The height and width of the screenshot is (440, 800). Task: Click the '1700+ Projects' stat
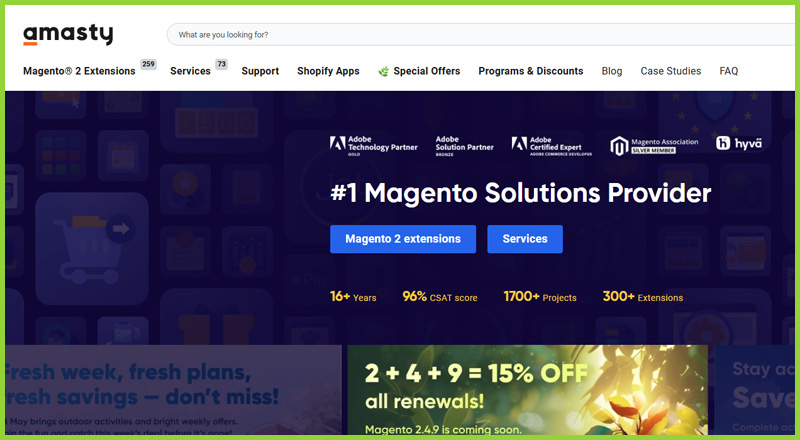pyautogui.click(x=540, y=297)
